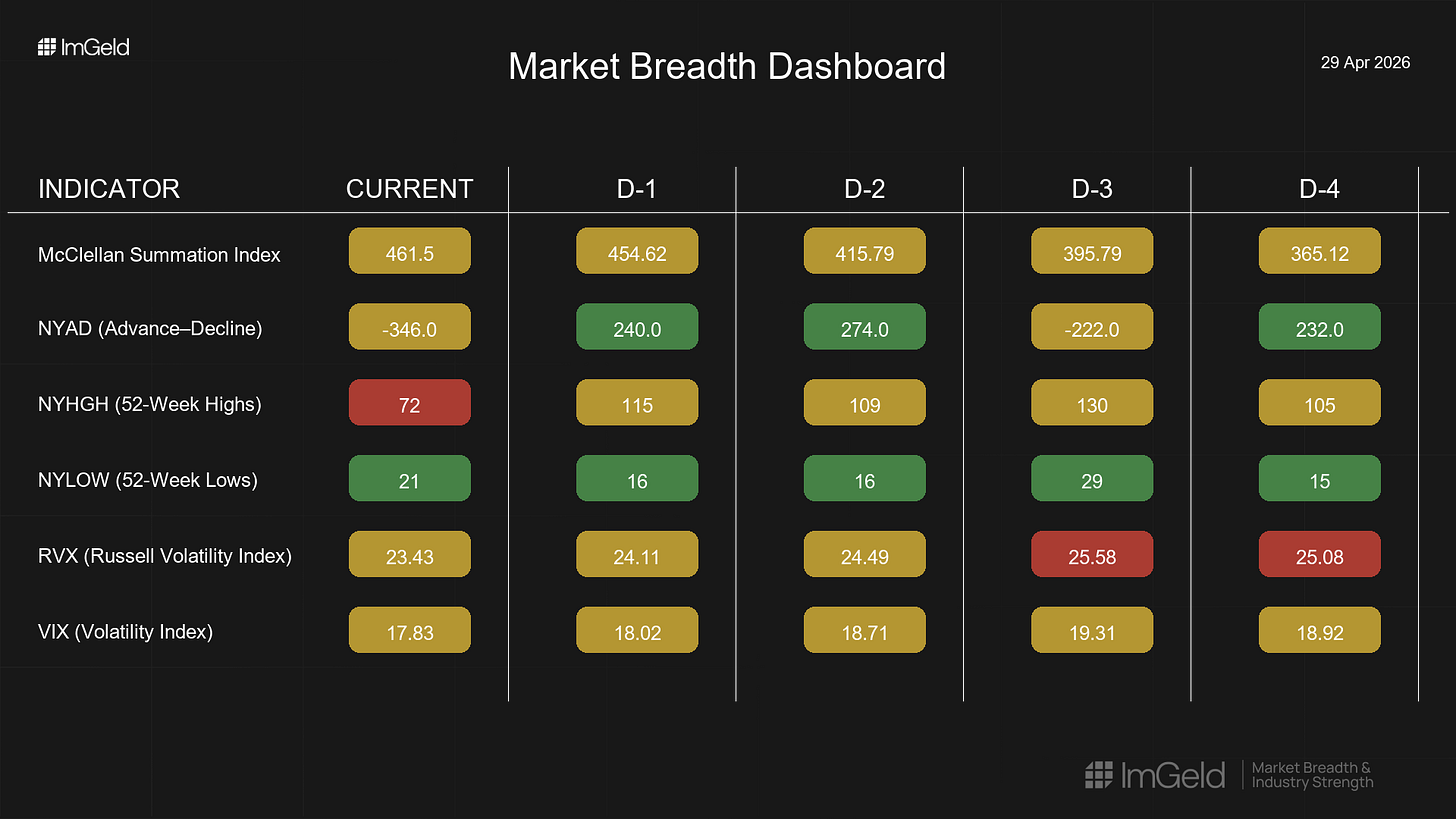The image size is (1456, 819).
Task: Click the green NYLOW current value 21
Action: (409, 478)
